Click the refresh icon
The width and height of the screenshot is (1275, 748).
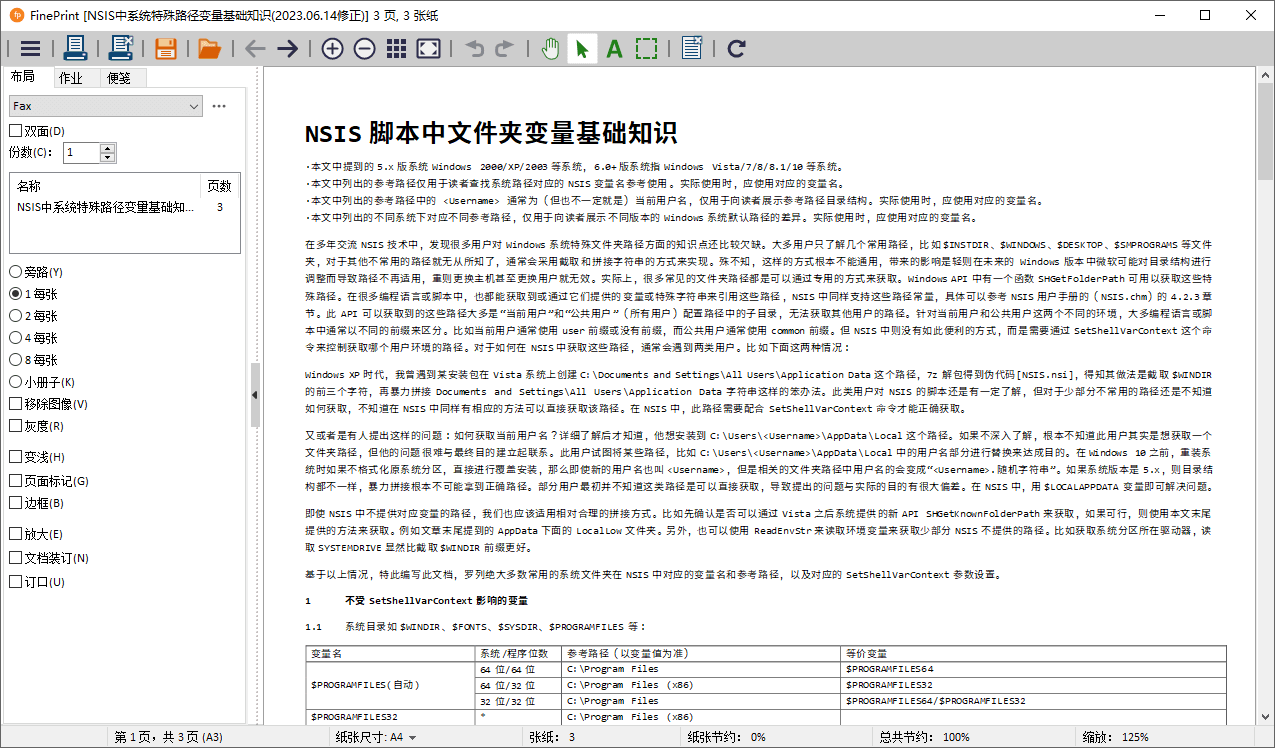coord(737,48)
